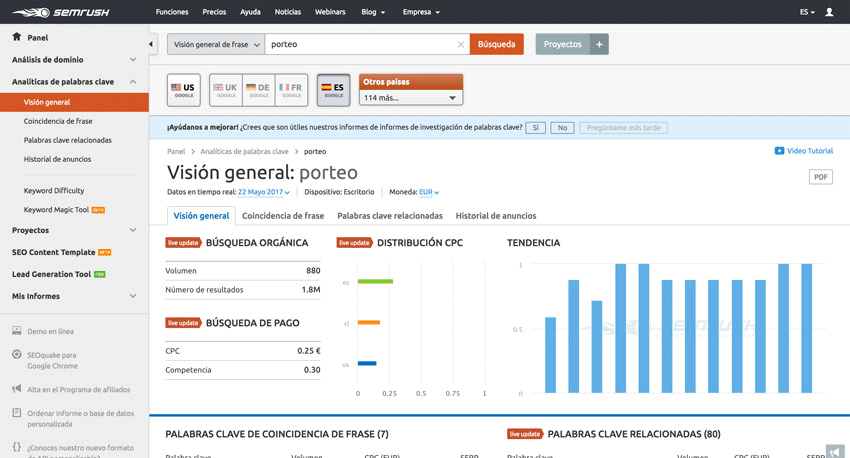
Task: Open the ES language dropdown
Action: point(807,12)
